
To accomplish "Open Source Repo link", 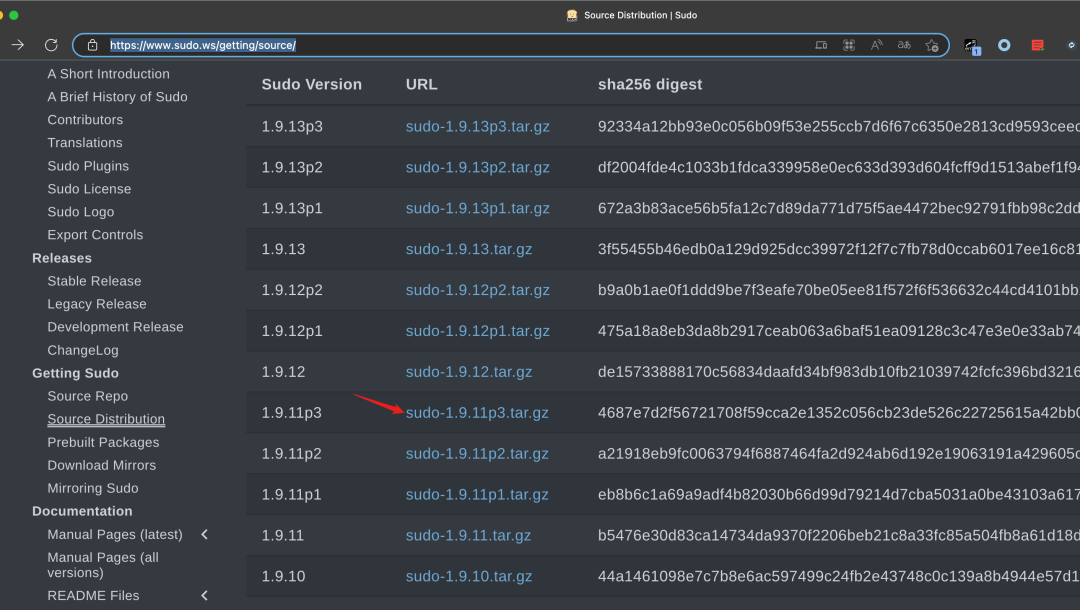I will 87,396.
